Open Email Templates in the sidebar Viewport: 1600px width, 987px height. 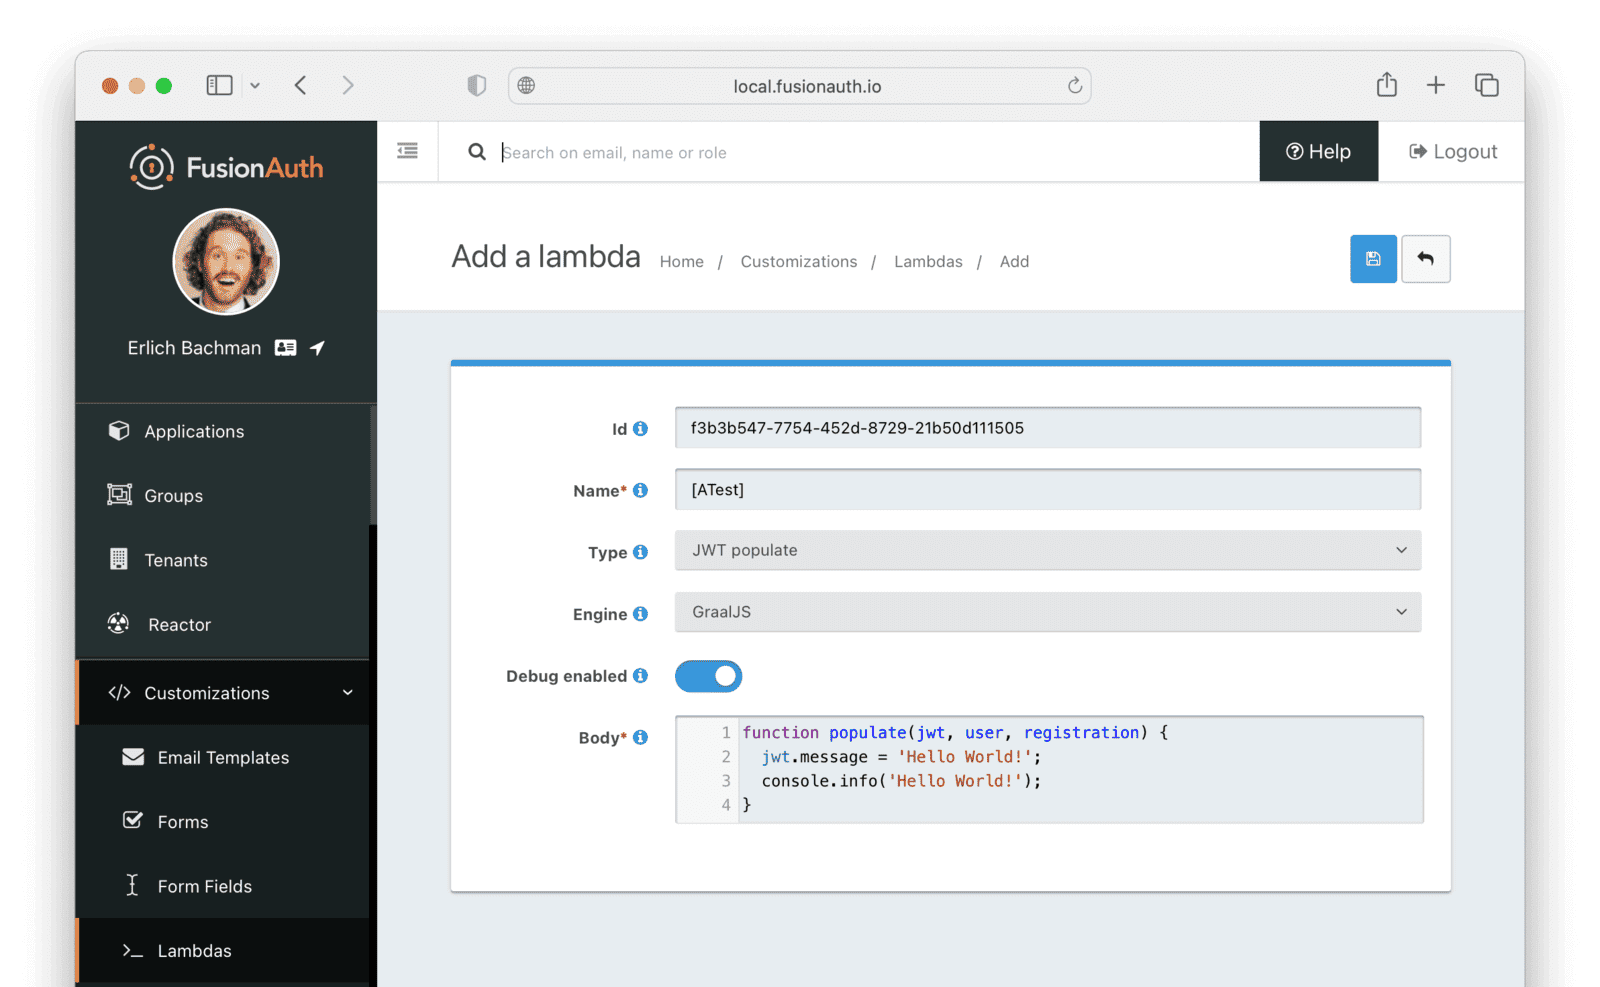(x=223, y=758)
